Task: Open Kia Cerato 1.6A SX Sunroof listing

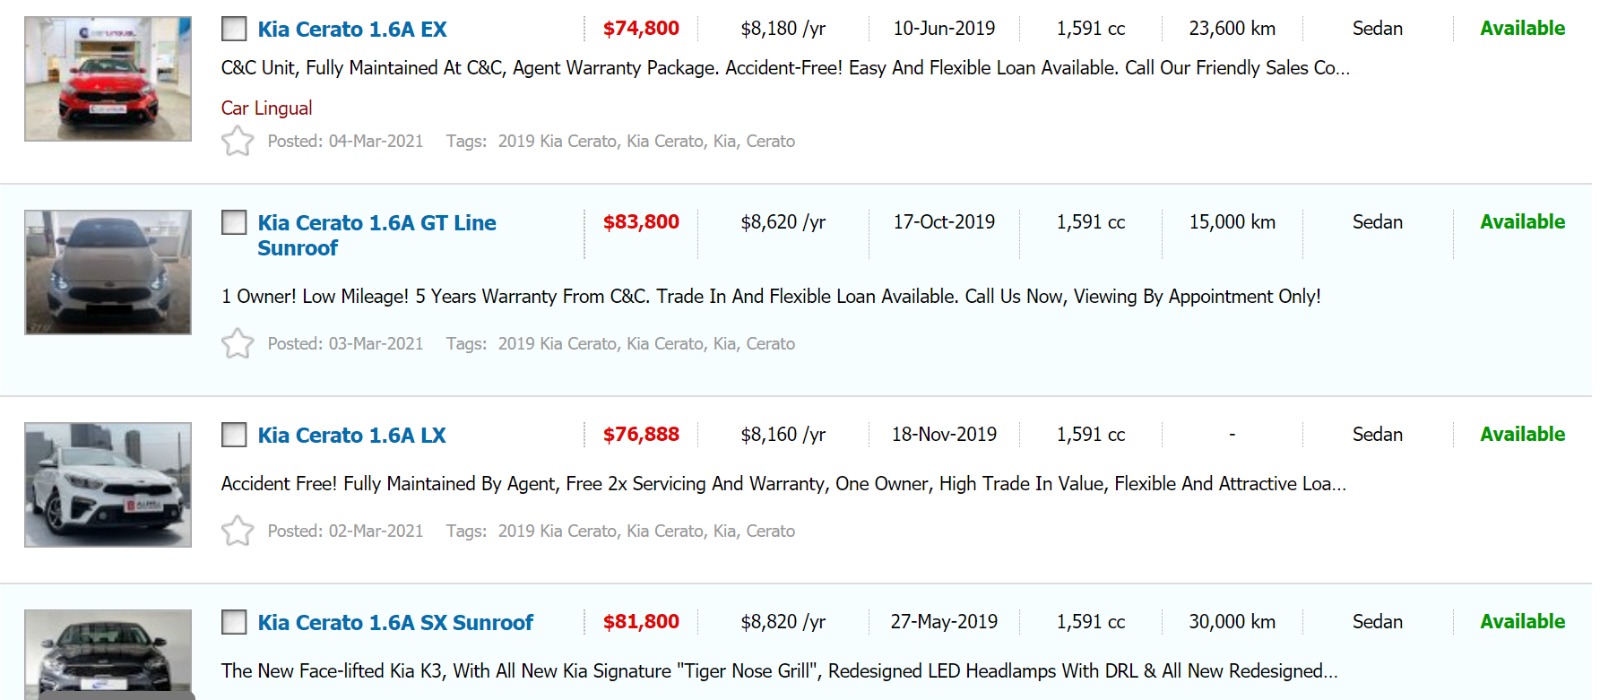Action: point(395,622)
